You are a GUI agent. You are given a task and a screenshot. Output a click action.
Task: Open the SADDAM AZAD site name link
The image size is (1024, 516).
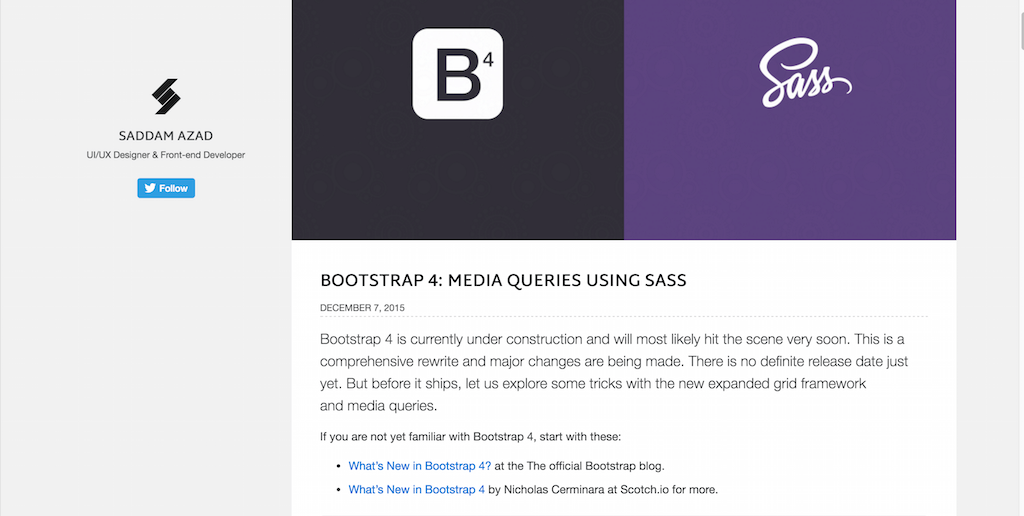click(166, 136)
